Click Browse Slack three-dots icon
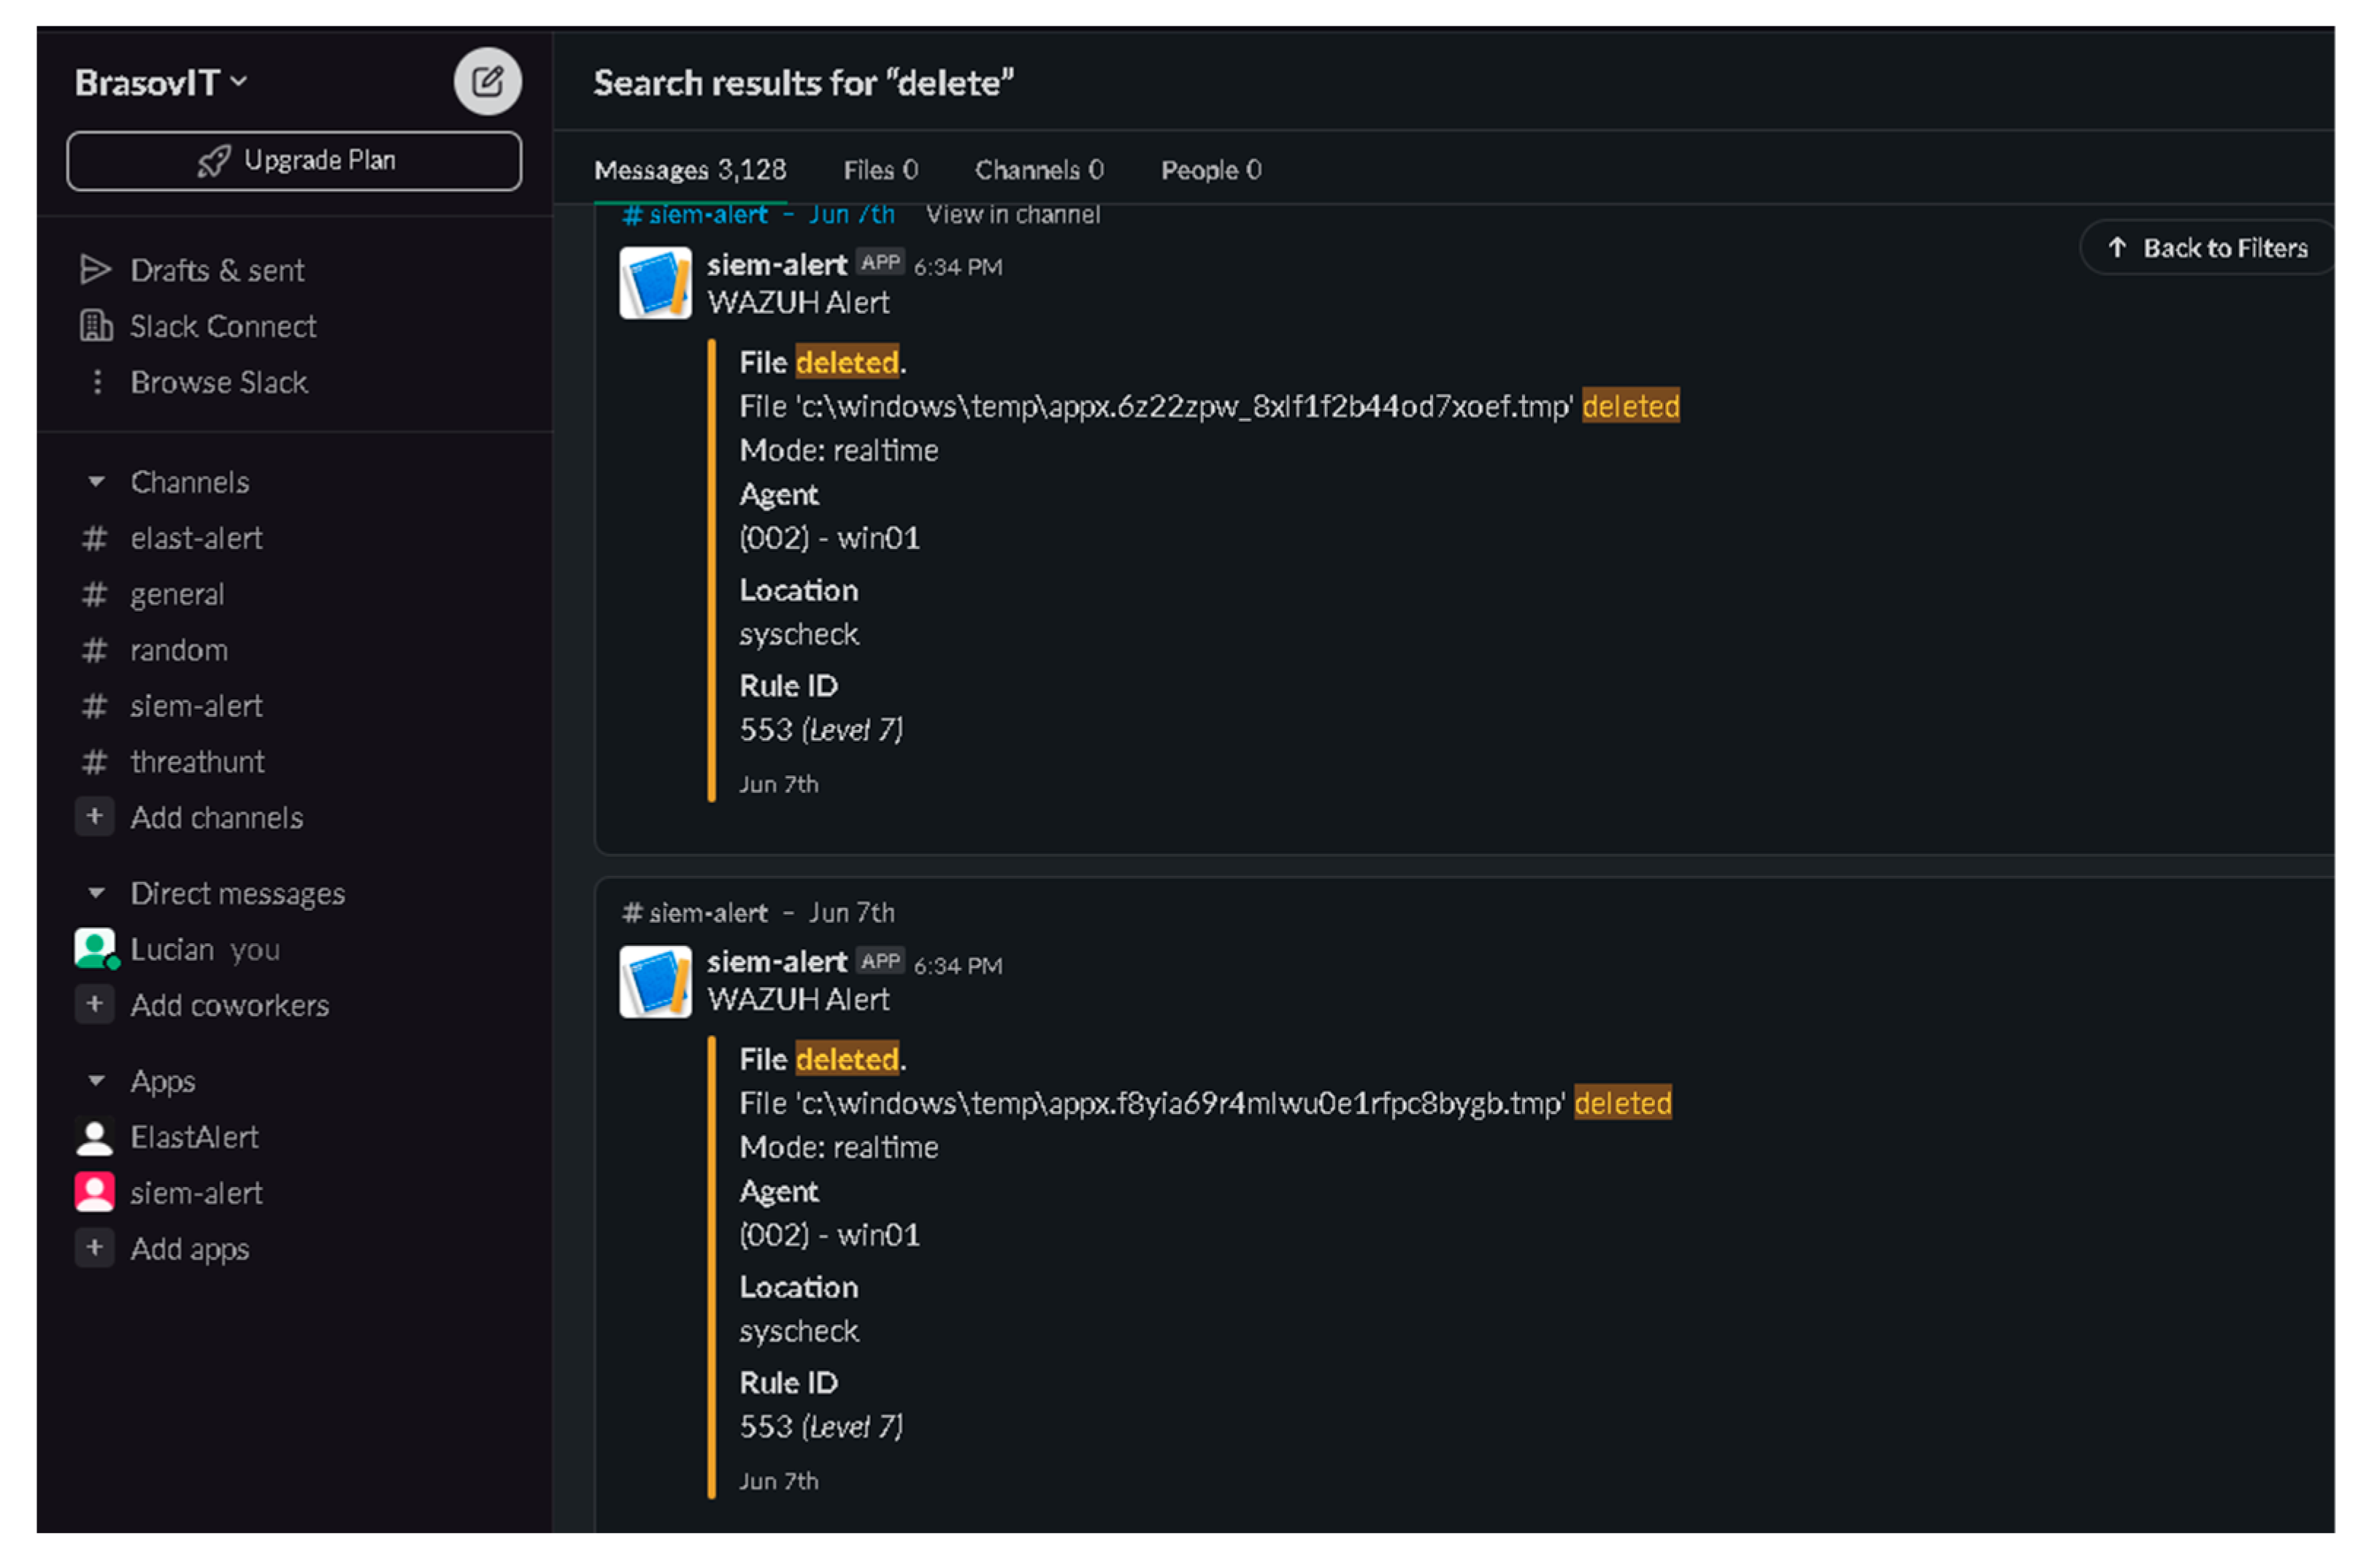This screenshot has height=1568, width=2358. (x=96, y=382)
